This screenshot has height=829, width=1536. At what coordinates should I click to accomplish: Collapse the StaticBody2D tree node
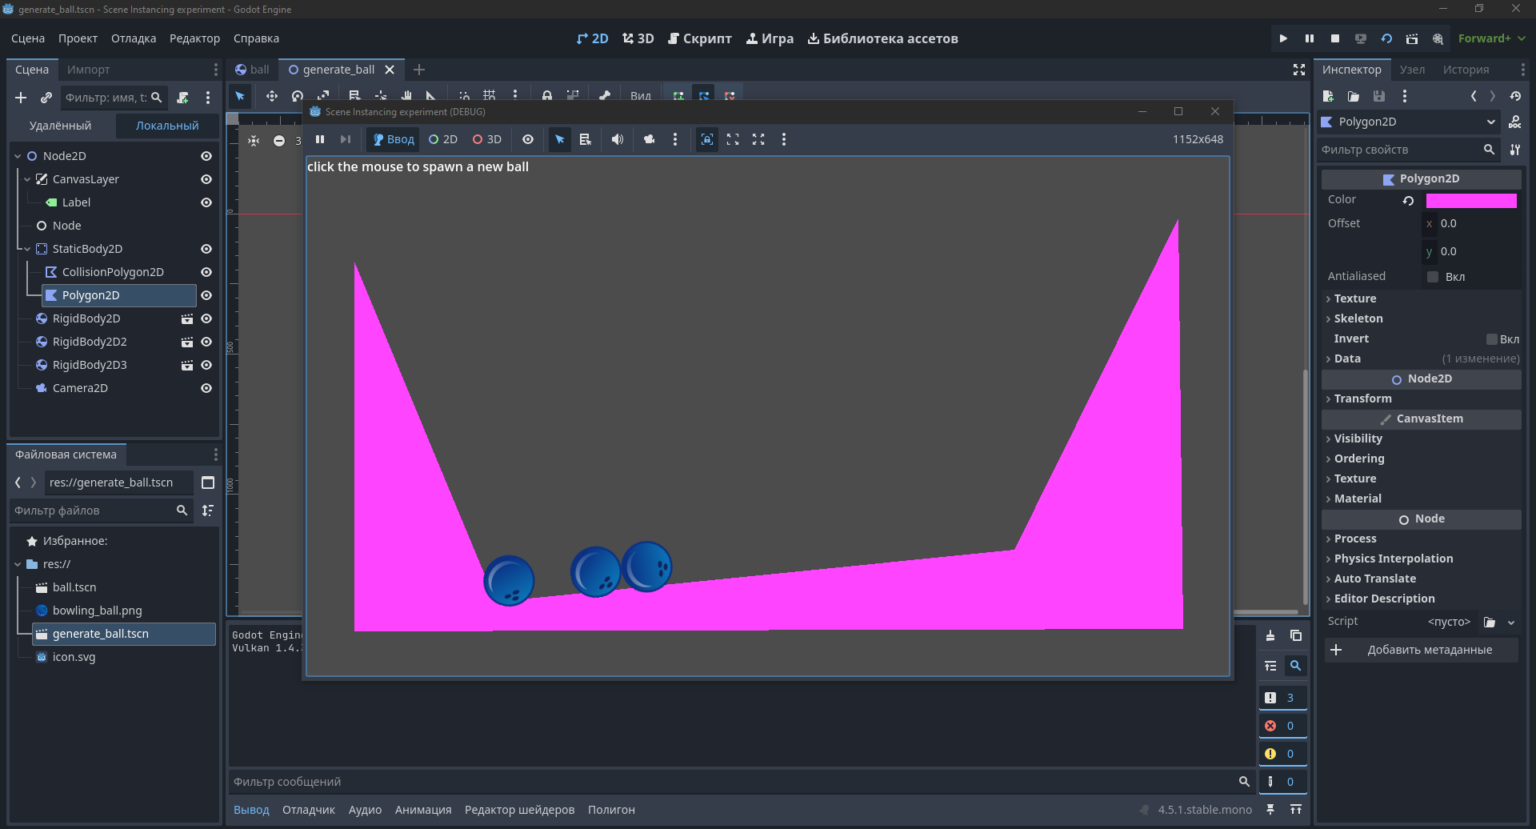point(27,249)
